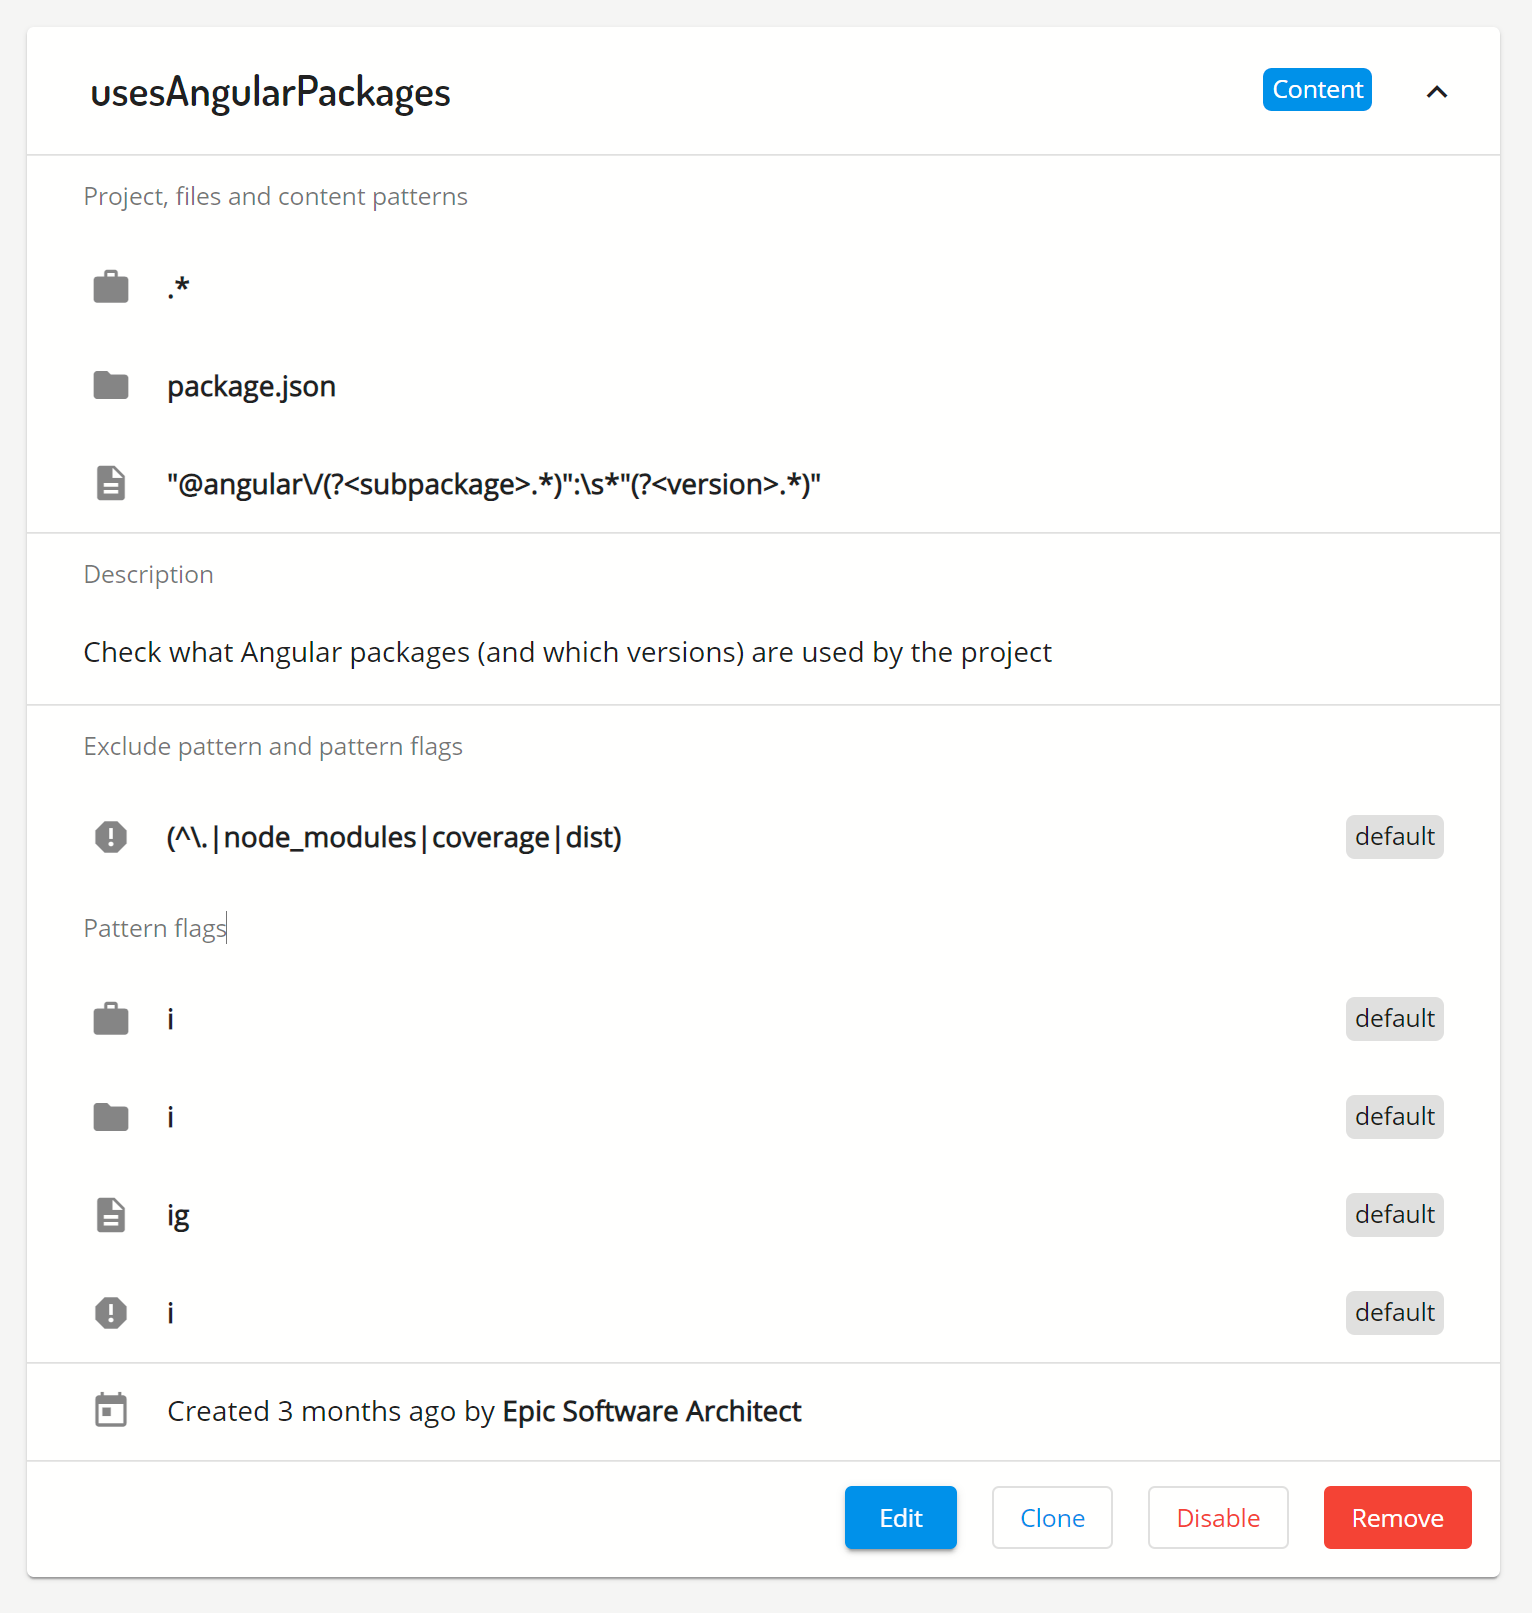
Task: Click the exclude alert icon beside node_modules pattern
Action: [x=111, y=836]
